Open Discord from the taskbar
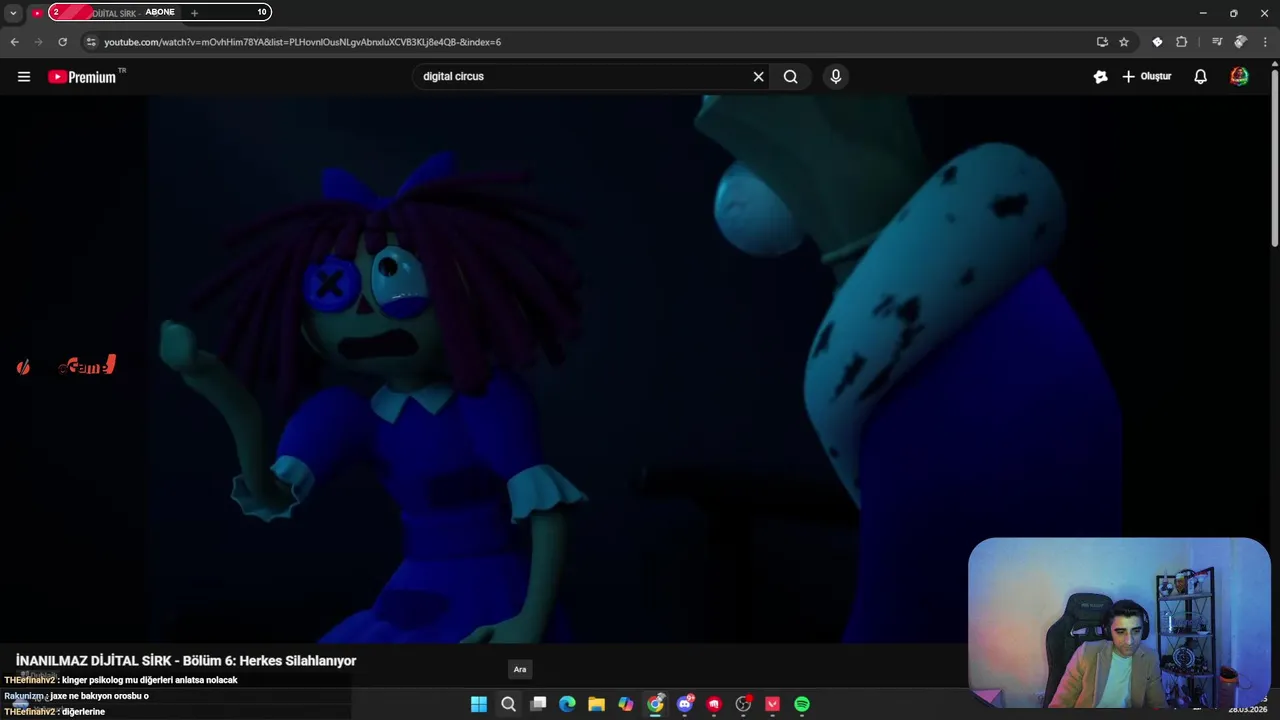1280x720 pixels. click(x=685, y=704)
